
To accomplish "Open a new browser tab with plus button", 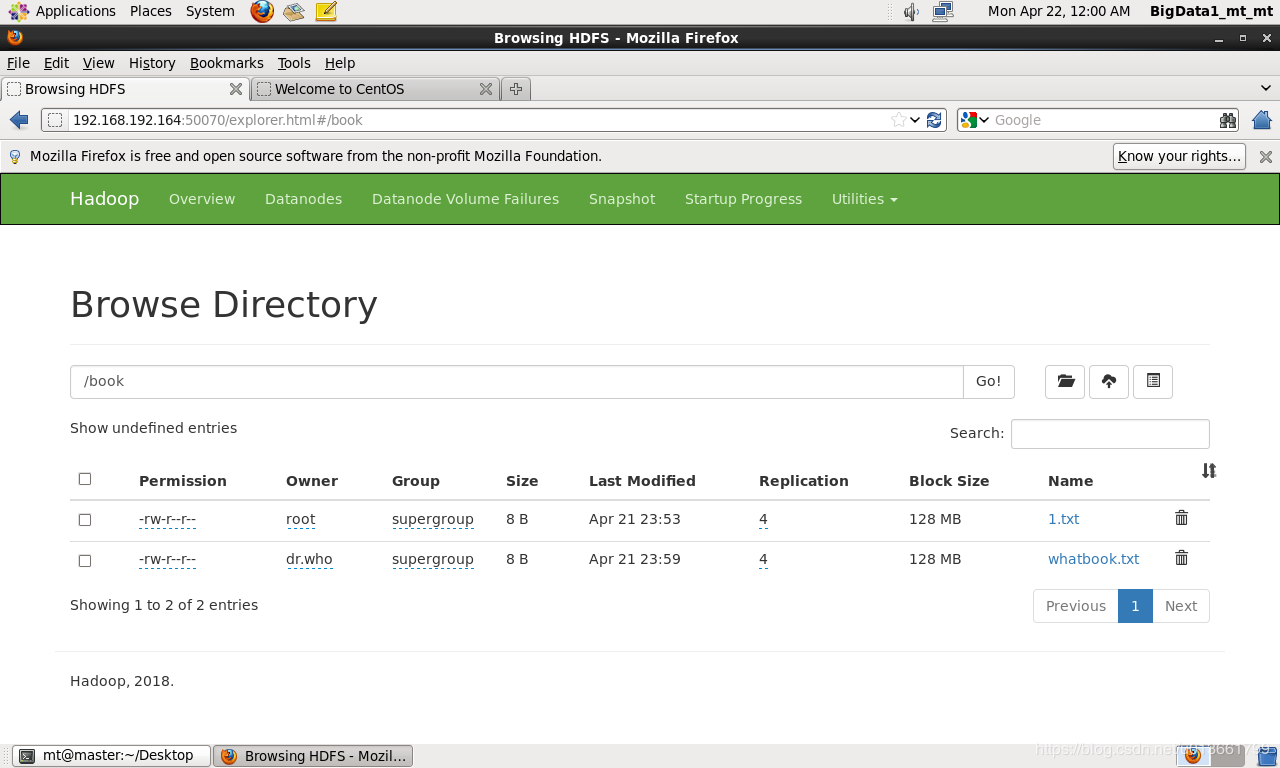I will [516, 89].
